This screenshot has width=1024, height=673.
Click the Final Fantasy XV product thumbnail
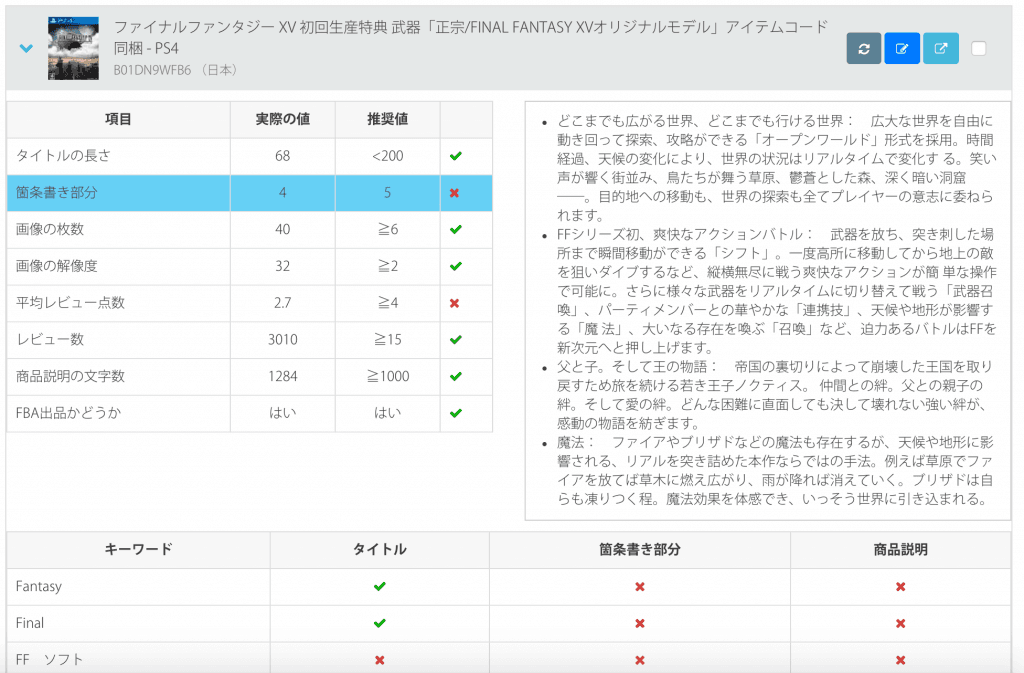(x=73, y=48)
